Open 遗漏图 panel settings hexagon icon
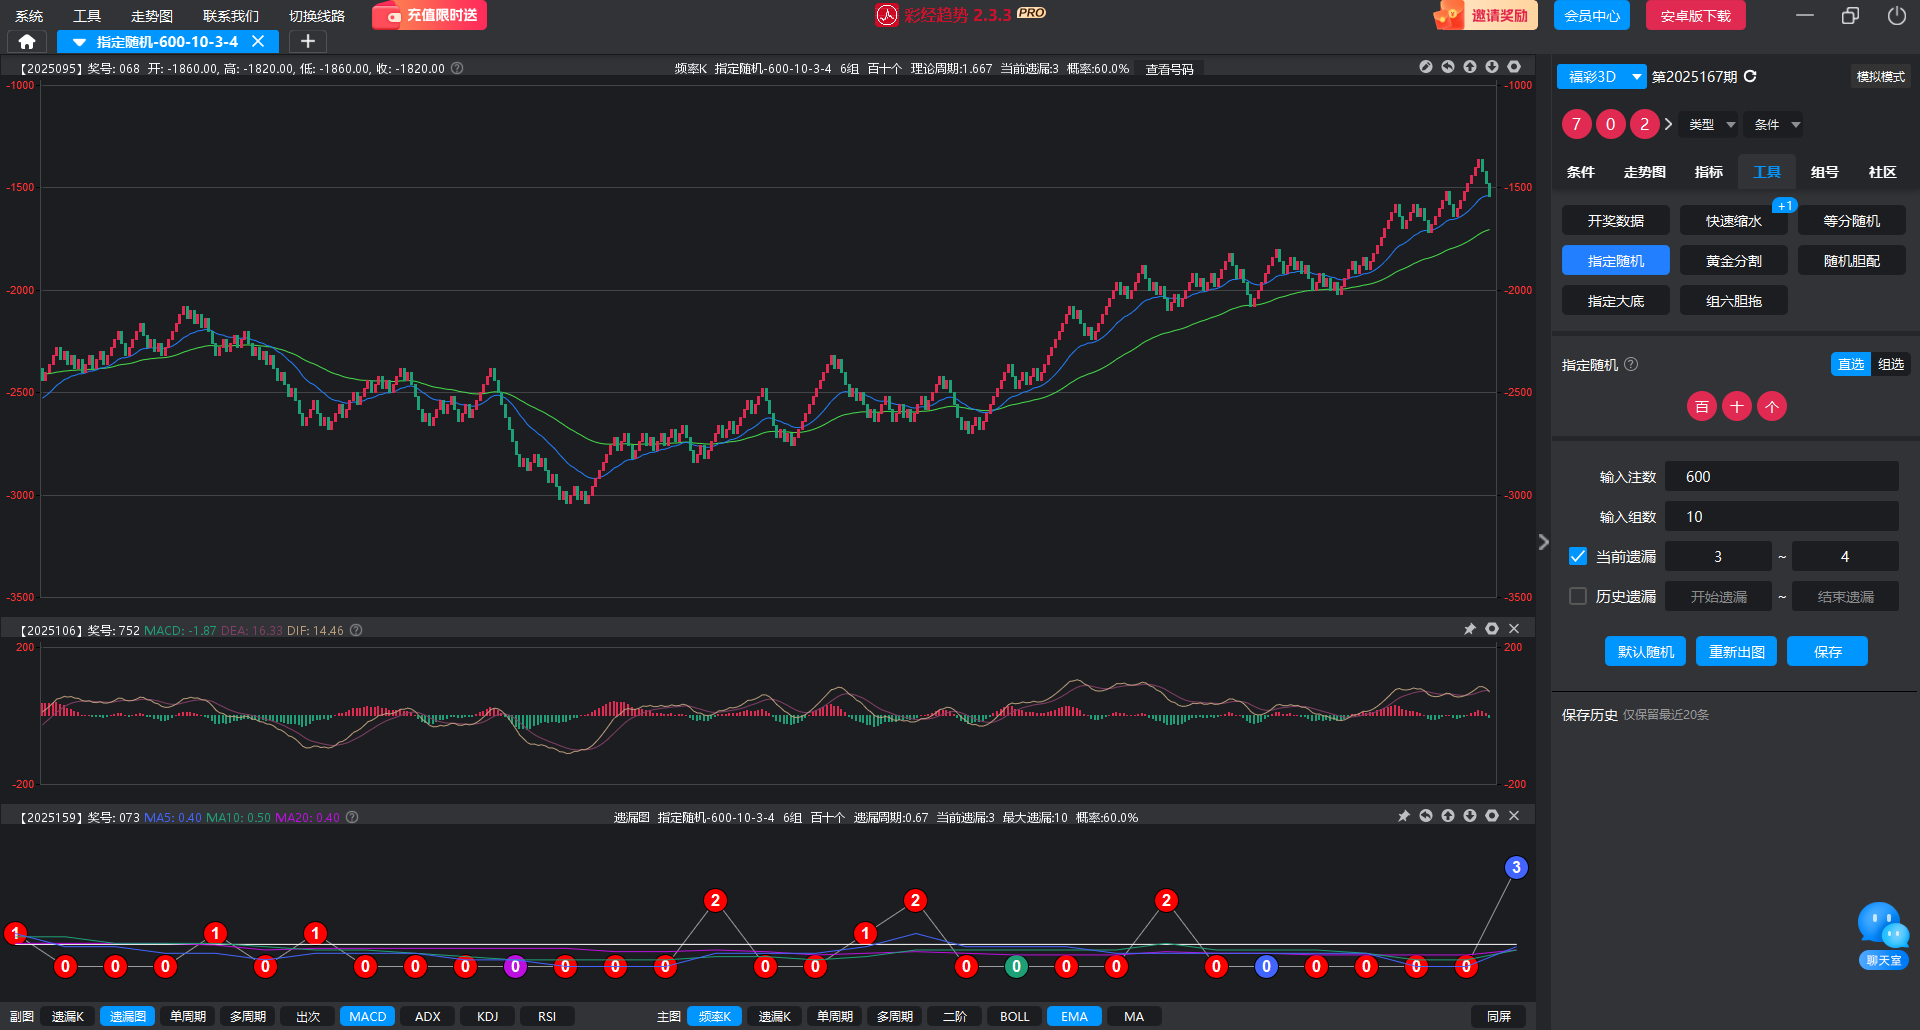Screen dimensions: 1920x1030 (1492, 816)
